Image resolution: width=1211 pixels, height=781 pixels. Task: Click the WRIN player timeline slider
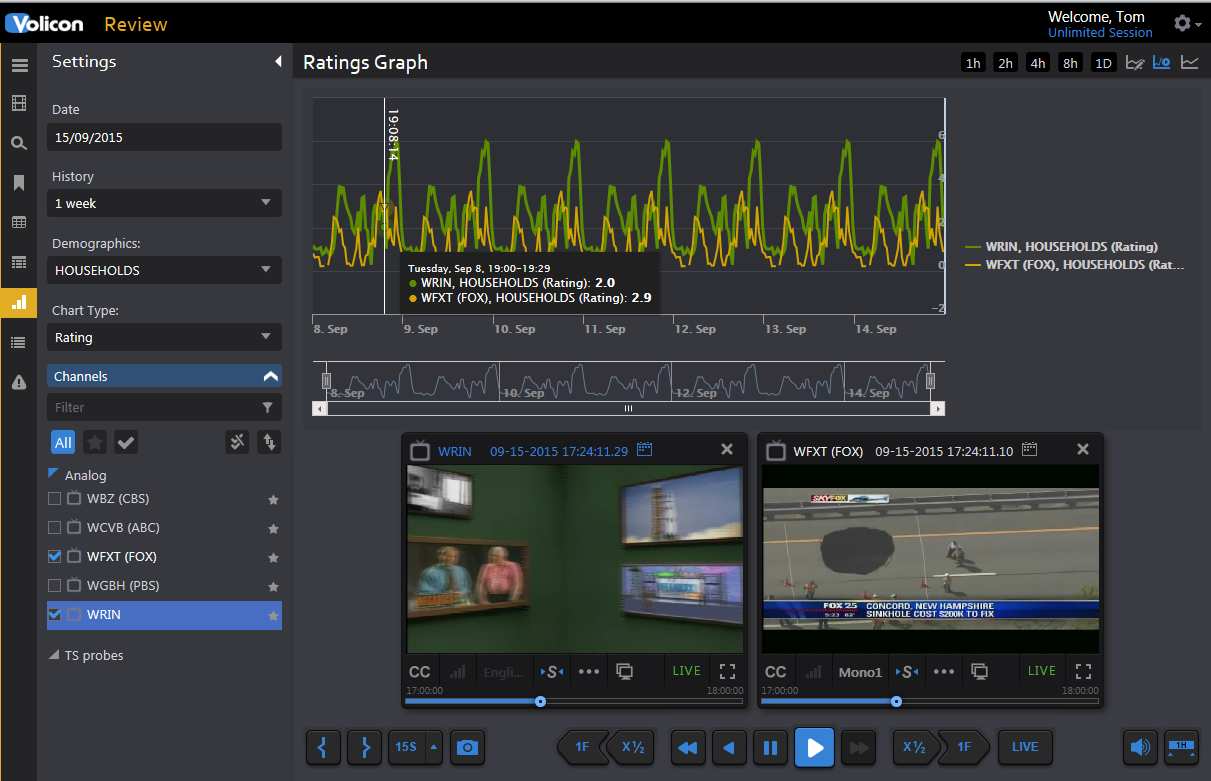click(x=540, y=702)
